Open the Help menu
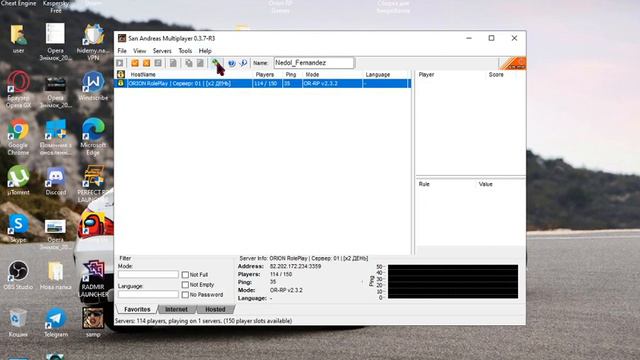The height and width of the screenshot is (360, 640). [205, 51]
